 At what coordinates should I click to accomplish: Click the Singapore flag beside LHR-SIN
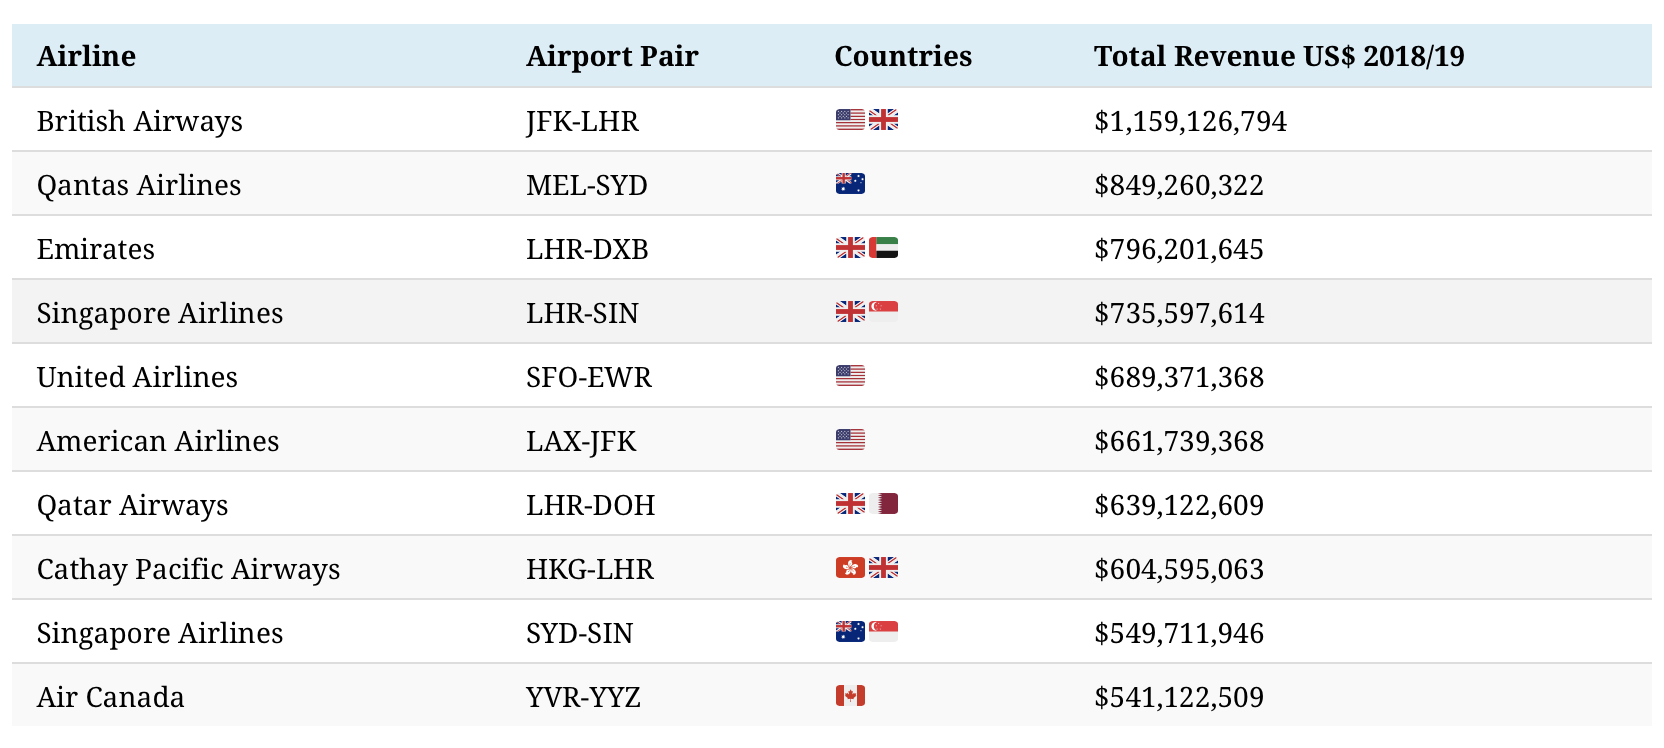point(883,310)
